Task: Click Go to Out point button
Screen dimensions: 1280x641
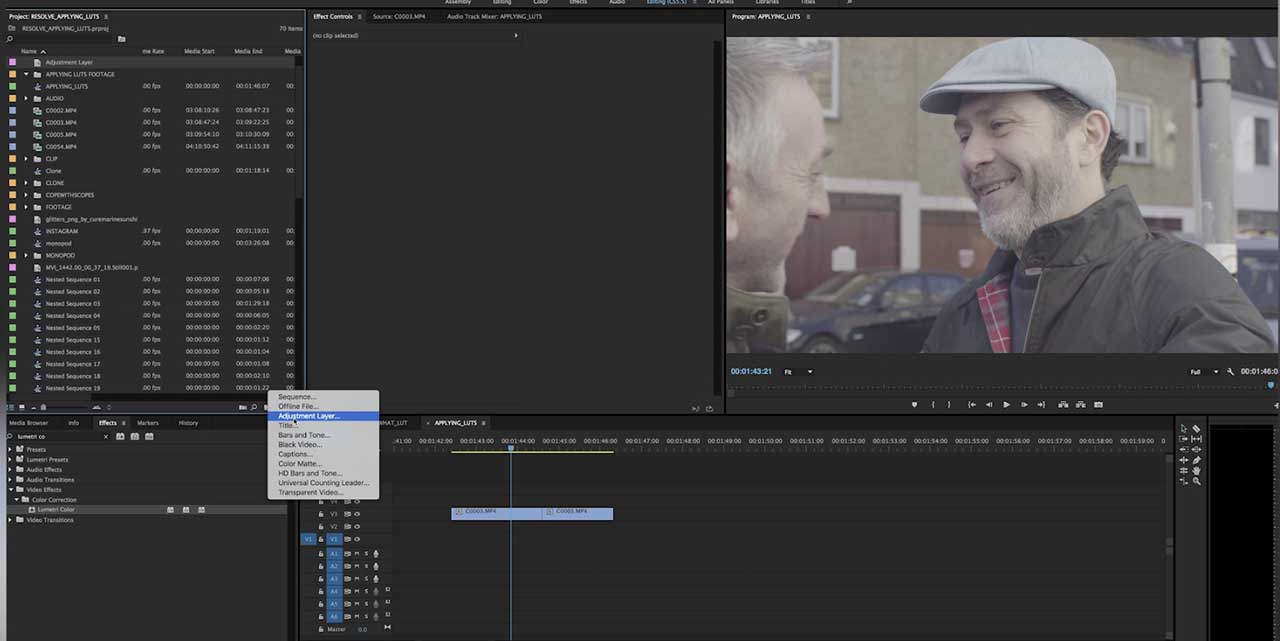Action: click(1041, 404)
